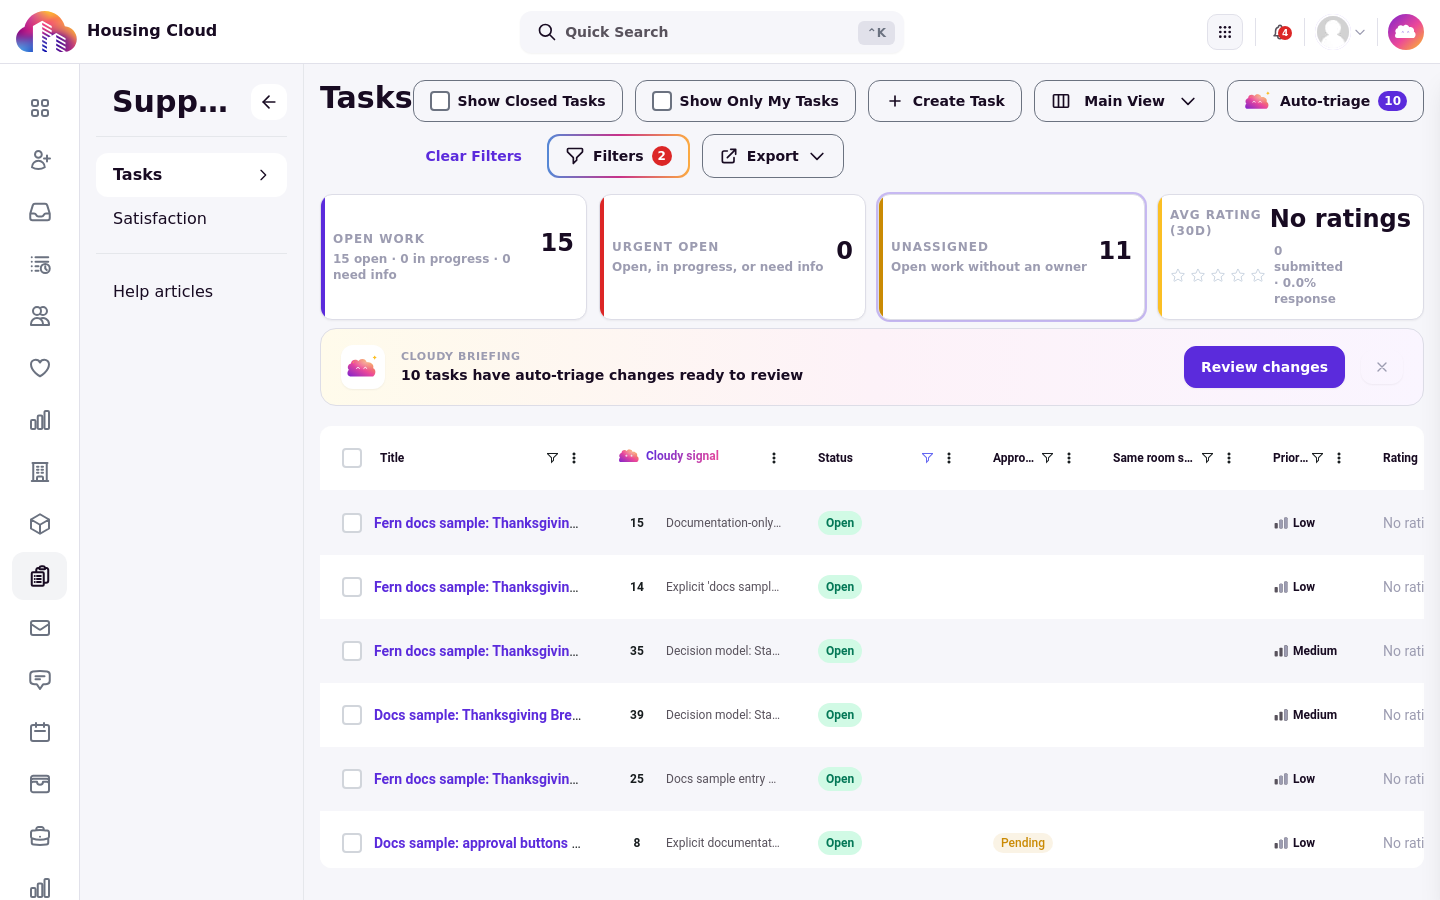Screen dimensions: 1440x900
Task: Open the briefcase sidebar icon
Action: point(40,836)
